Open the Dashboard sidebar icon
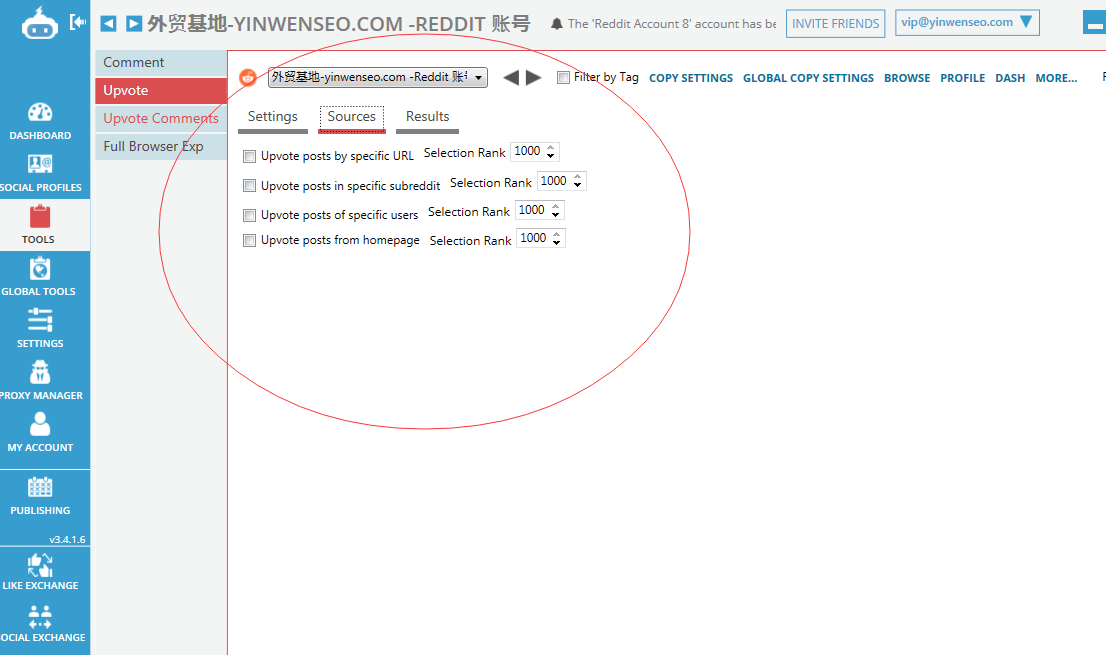Image resolution: width=1106 pixels, height=655 pixels. (x=40, y=114)
